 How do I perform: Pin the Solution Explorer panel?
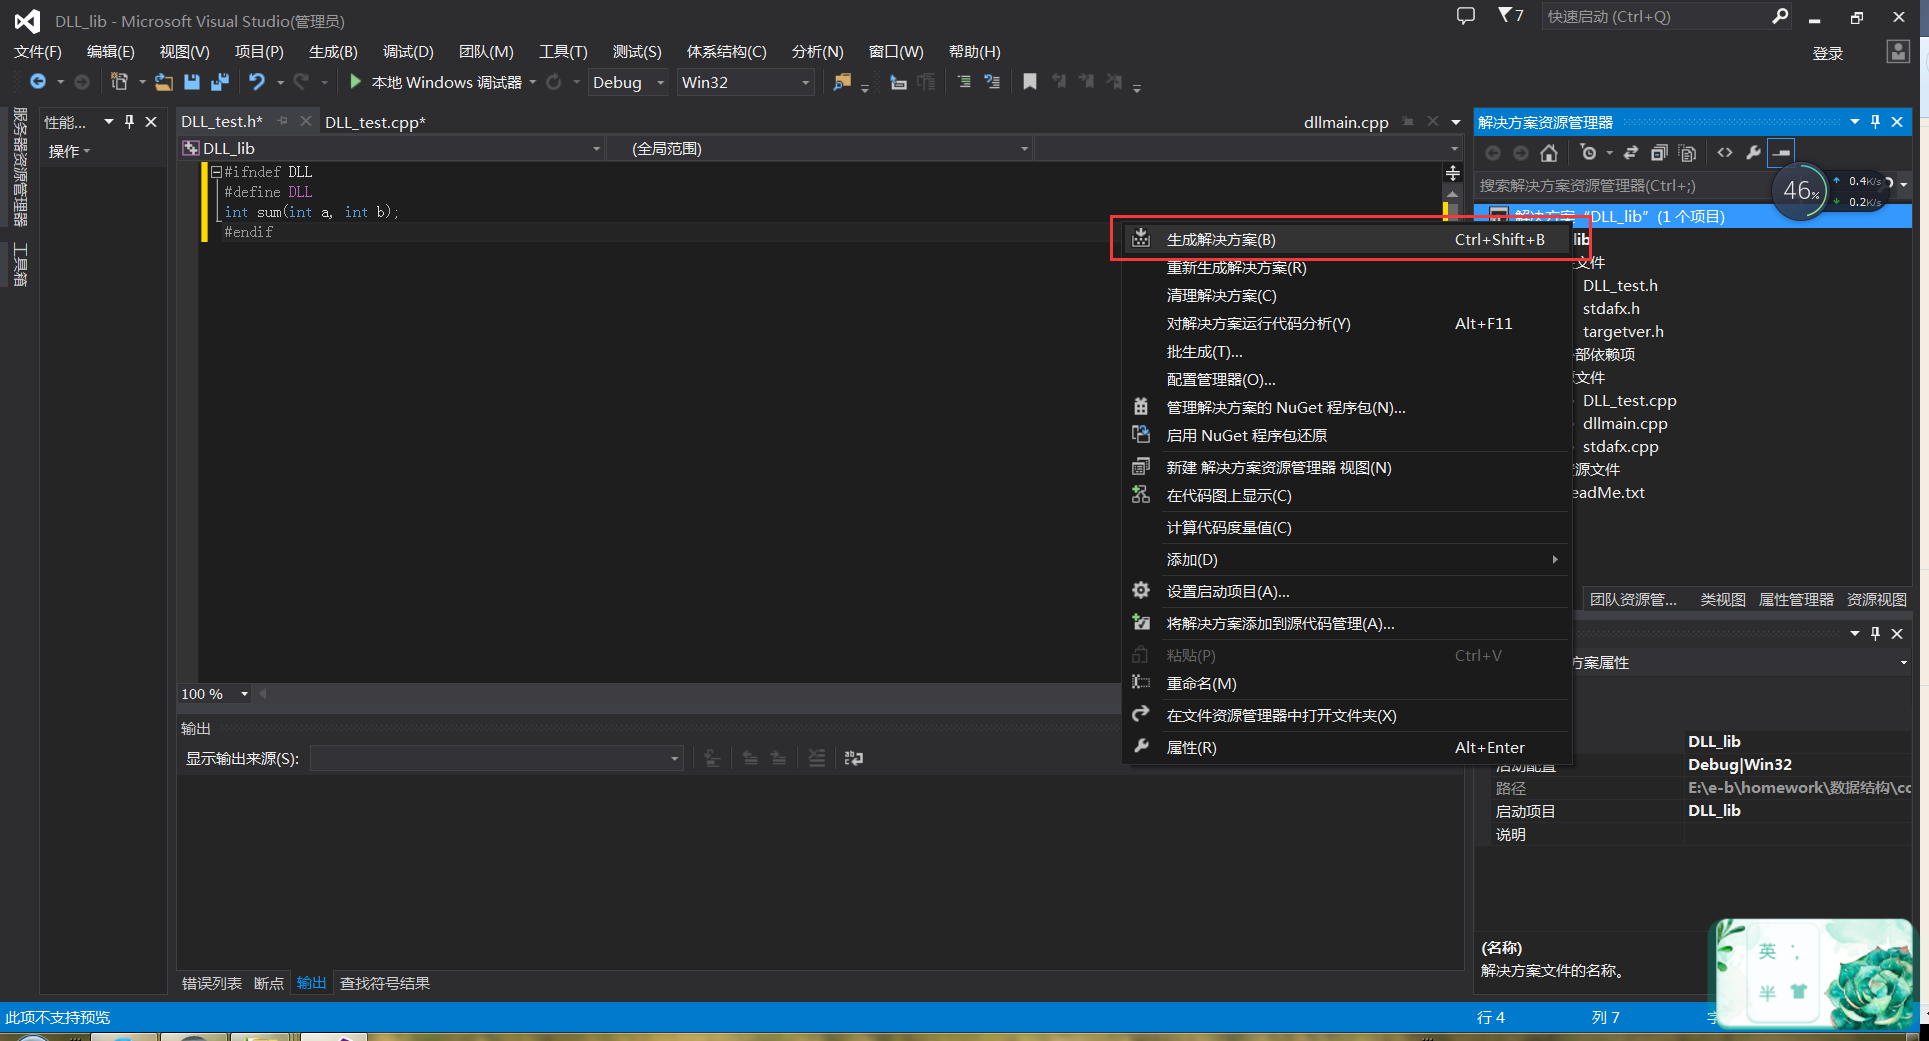(1875, 122)
